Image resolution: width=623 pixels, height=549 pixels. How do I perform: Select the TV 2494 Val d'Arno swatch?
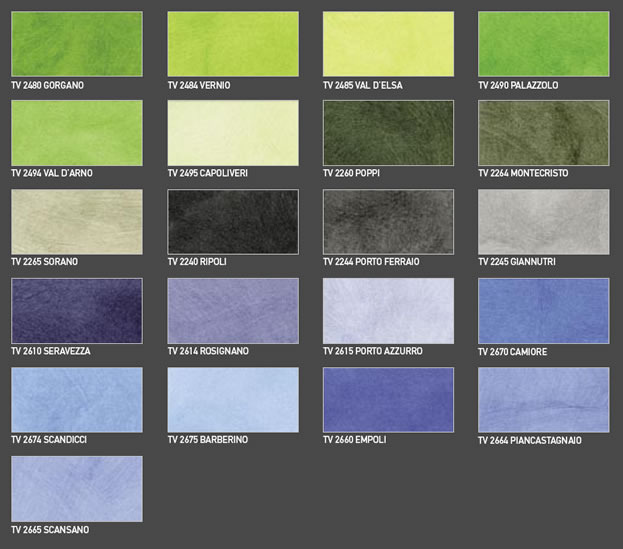pos(77,133)
